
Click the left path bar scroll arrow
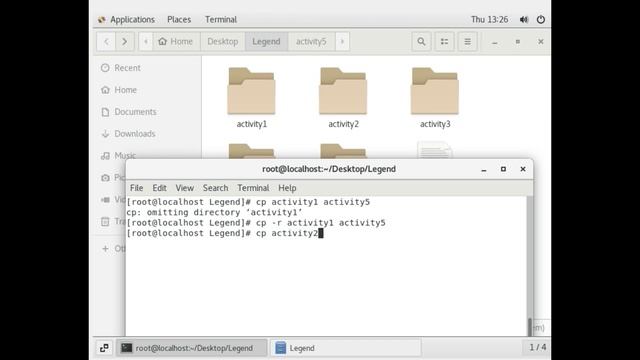[x=146, y=42]
